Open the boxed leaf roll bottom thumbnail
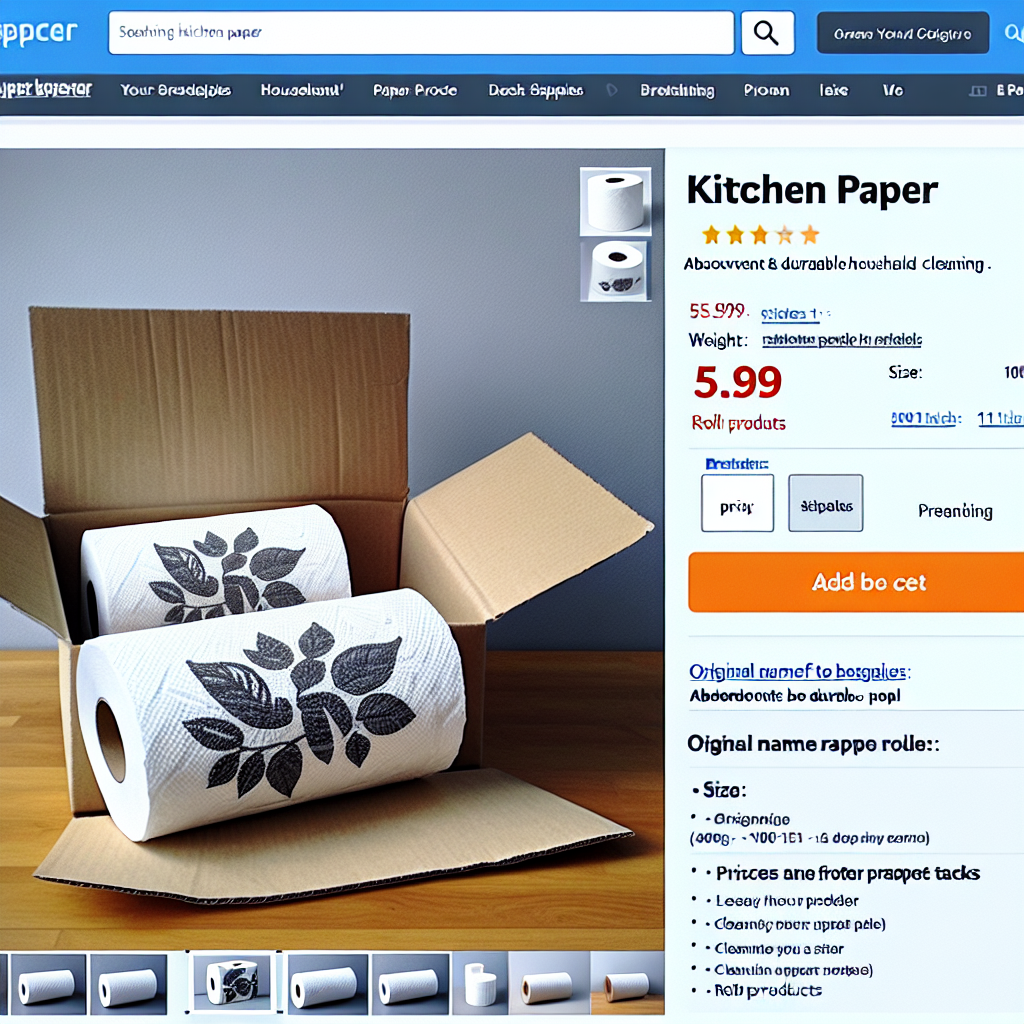The width and height of the screenshot is (1024, 1024). point(232,982)
